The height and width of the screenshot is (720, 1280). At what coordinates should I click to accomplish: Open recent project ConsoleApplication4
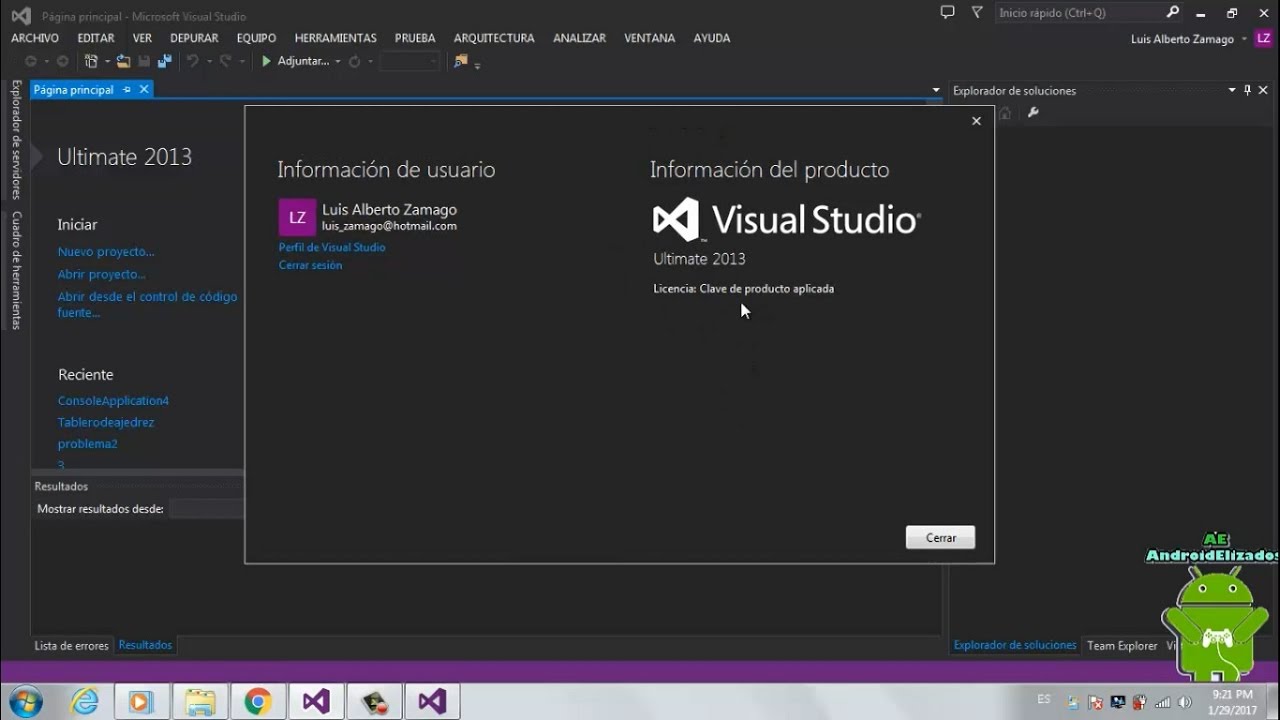click(x=113, y=401)
